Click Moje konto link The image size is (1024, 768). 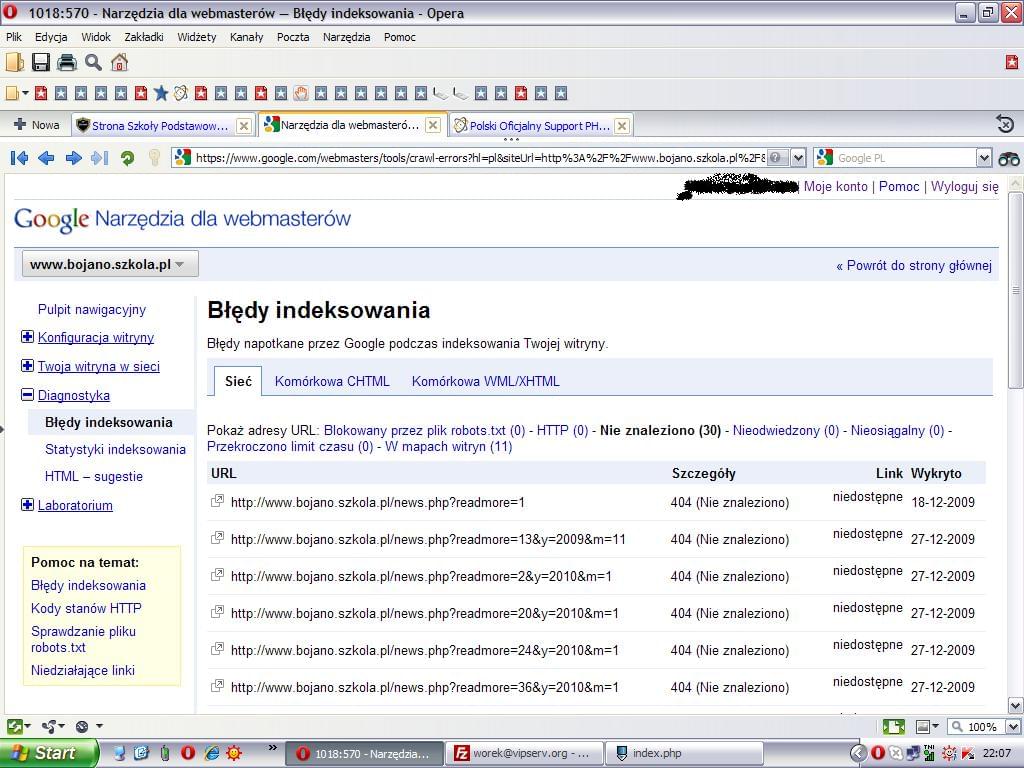(835, 187)
